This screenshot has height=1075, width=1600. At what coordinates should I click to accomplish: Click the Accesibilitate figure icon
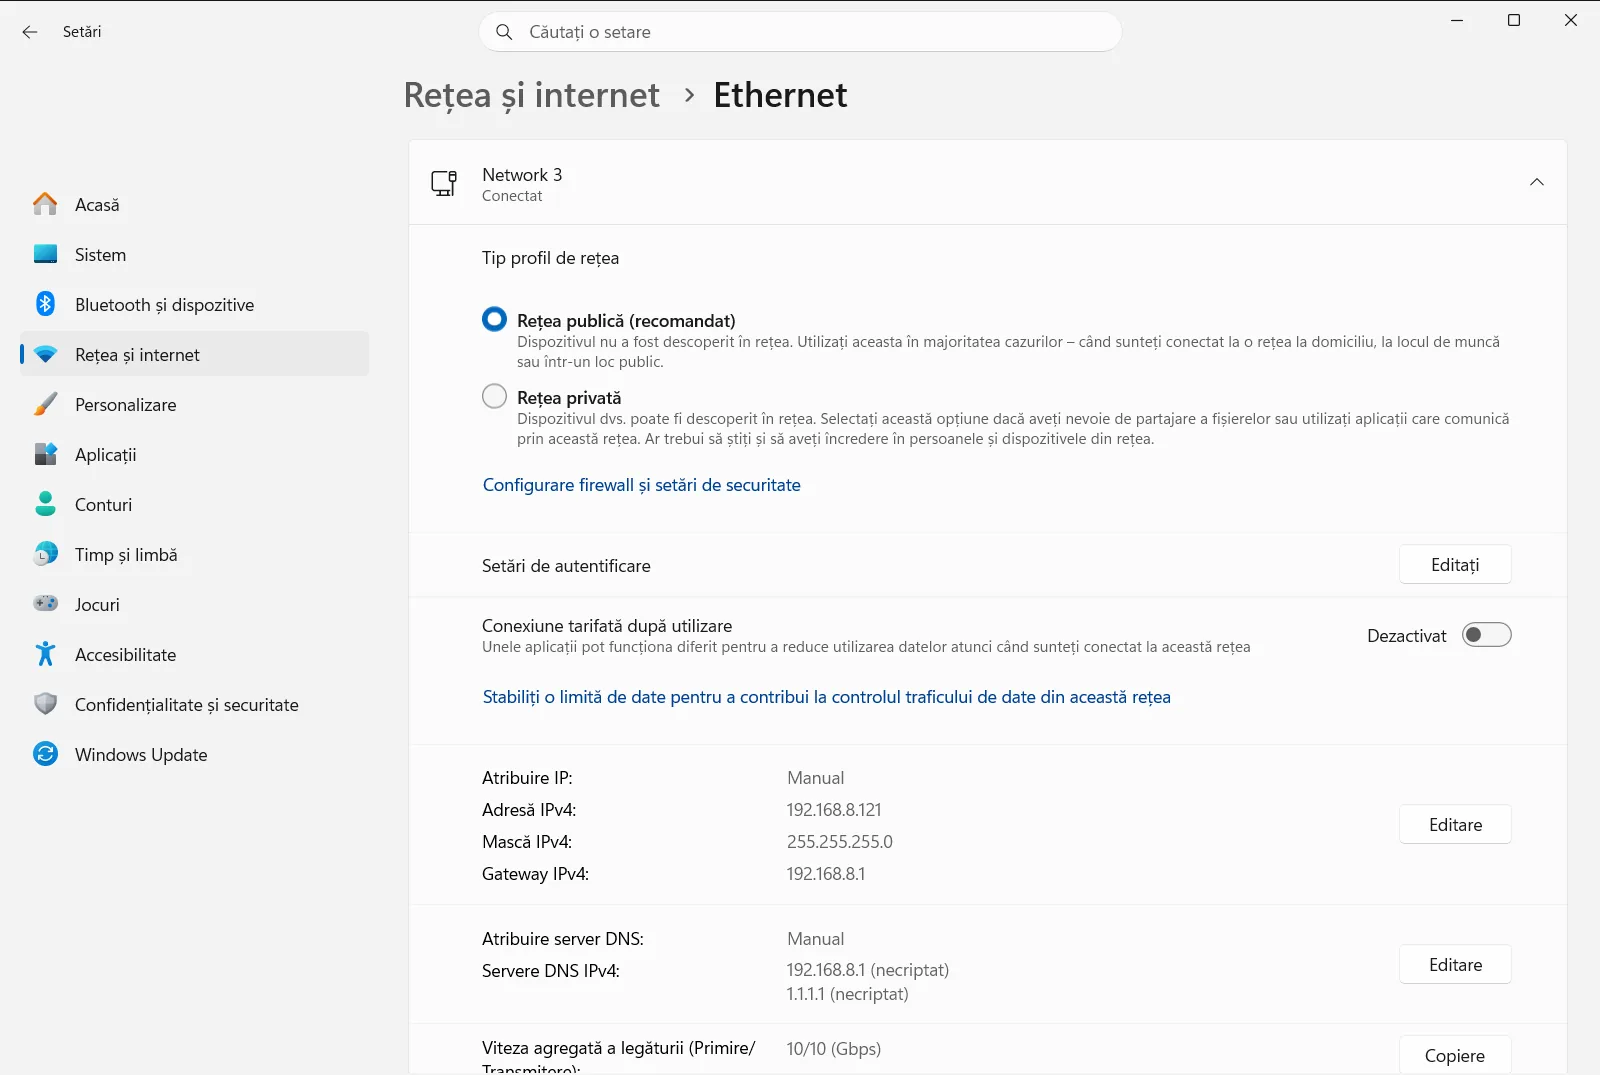tap(45, 654)
